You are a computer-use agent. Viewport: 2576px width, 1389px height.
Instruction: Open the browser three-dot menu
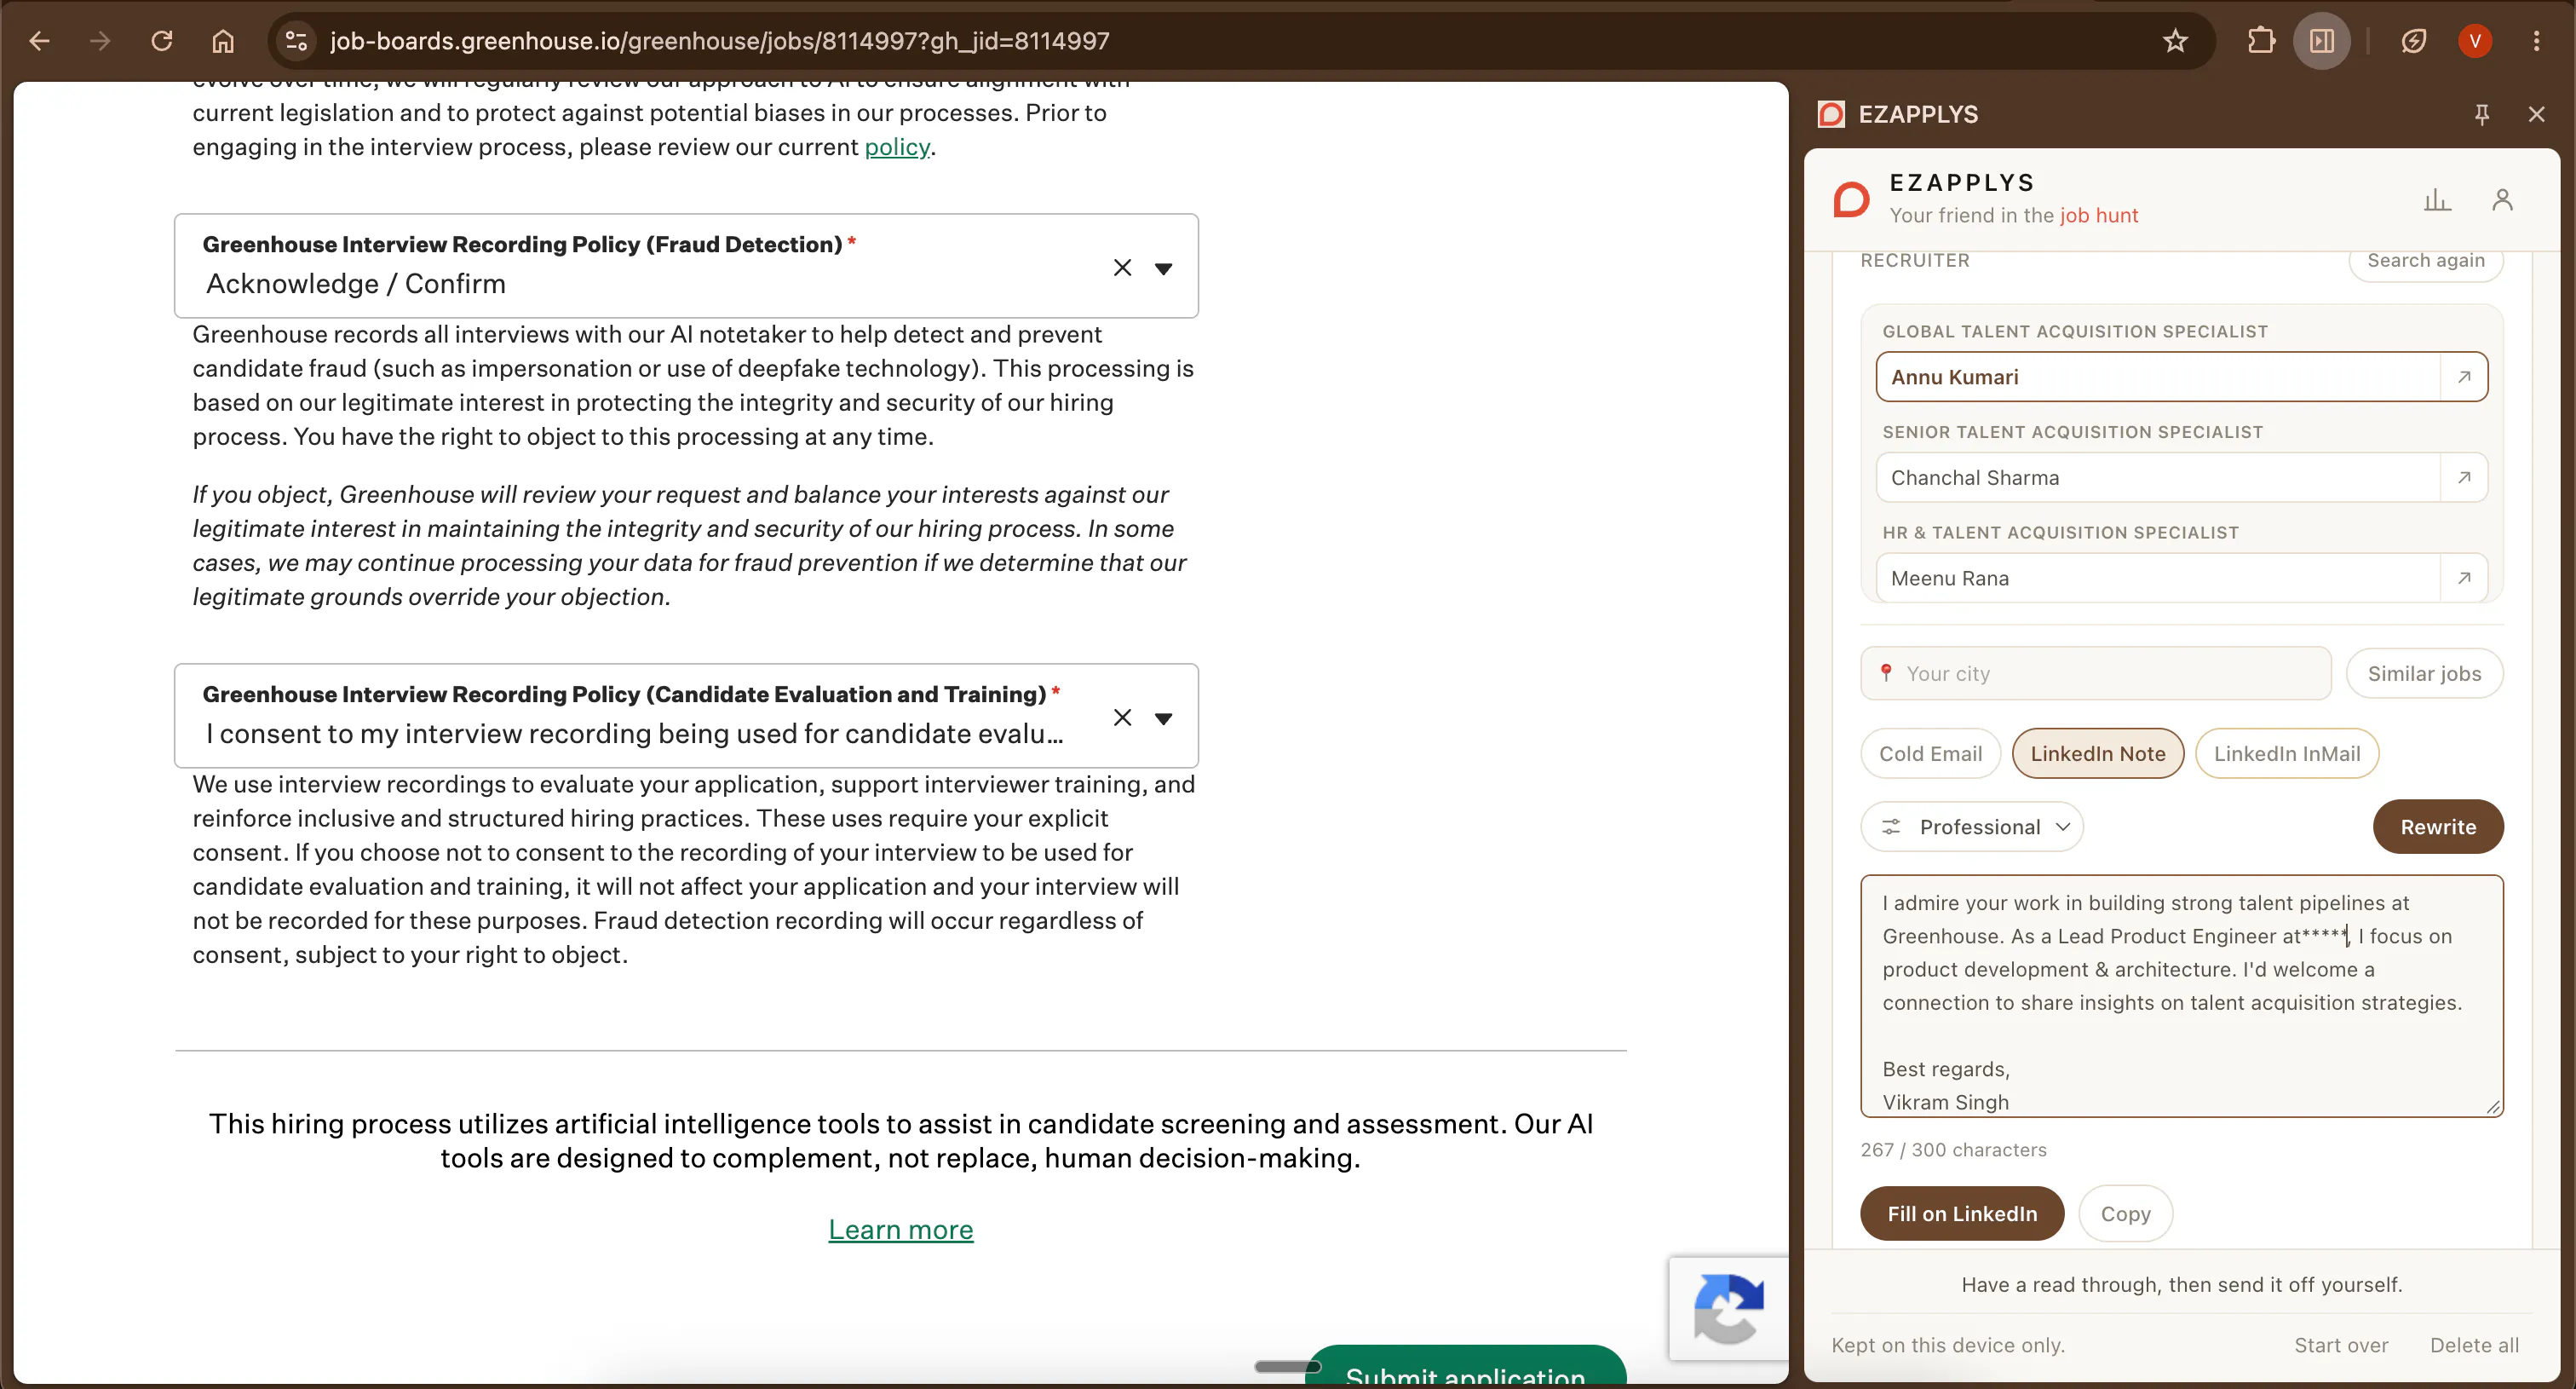click(x=2536, y=41)
